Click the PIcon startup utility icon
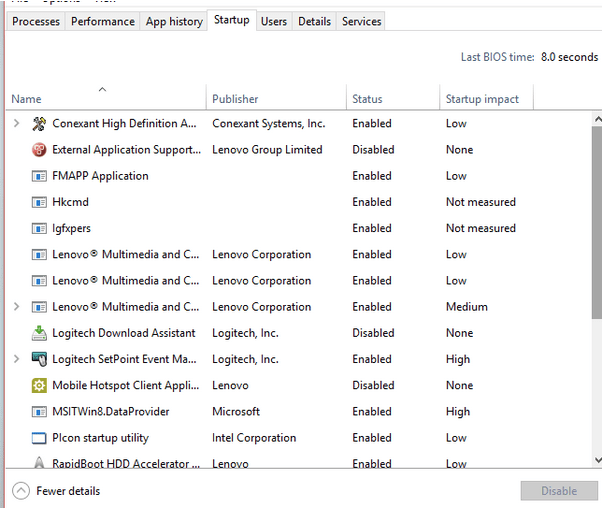This screenshot has width=607, height=509. tap(39, 438)
